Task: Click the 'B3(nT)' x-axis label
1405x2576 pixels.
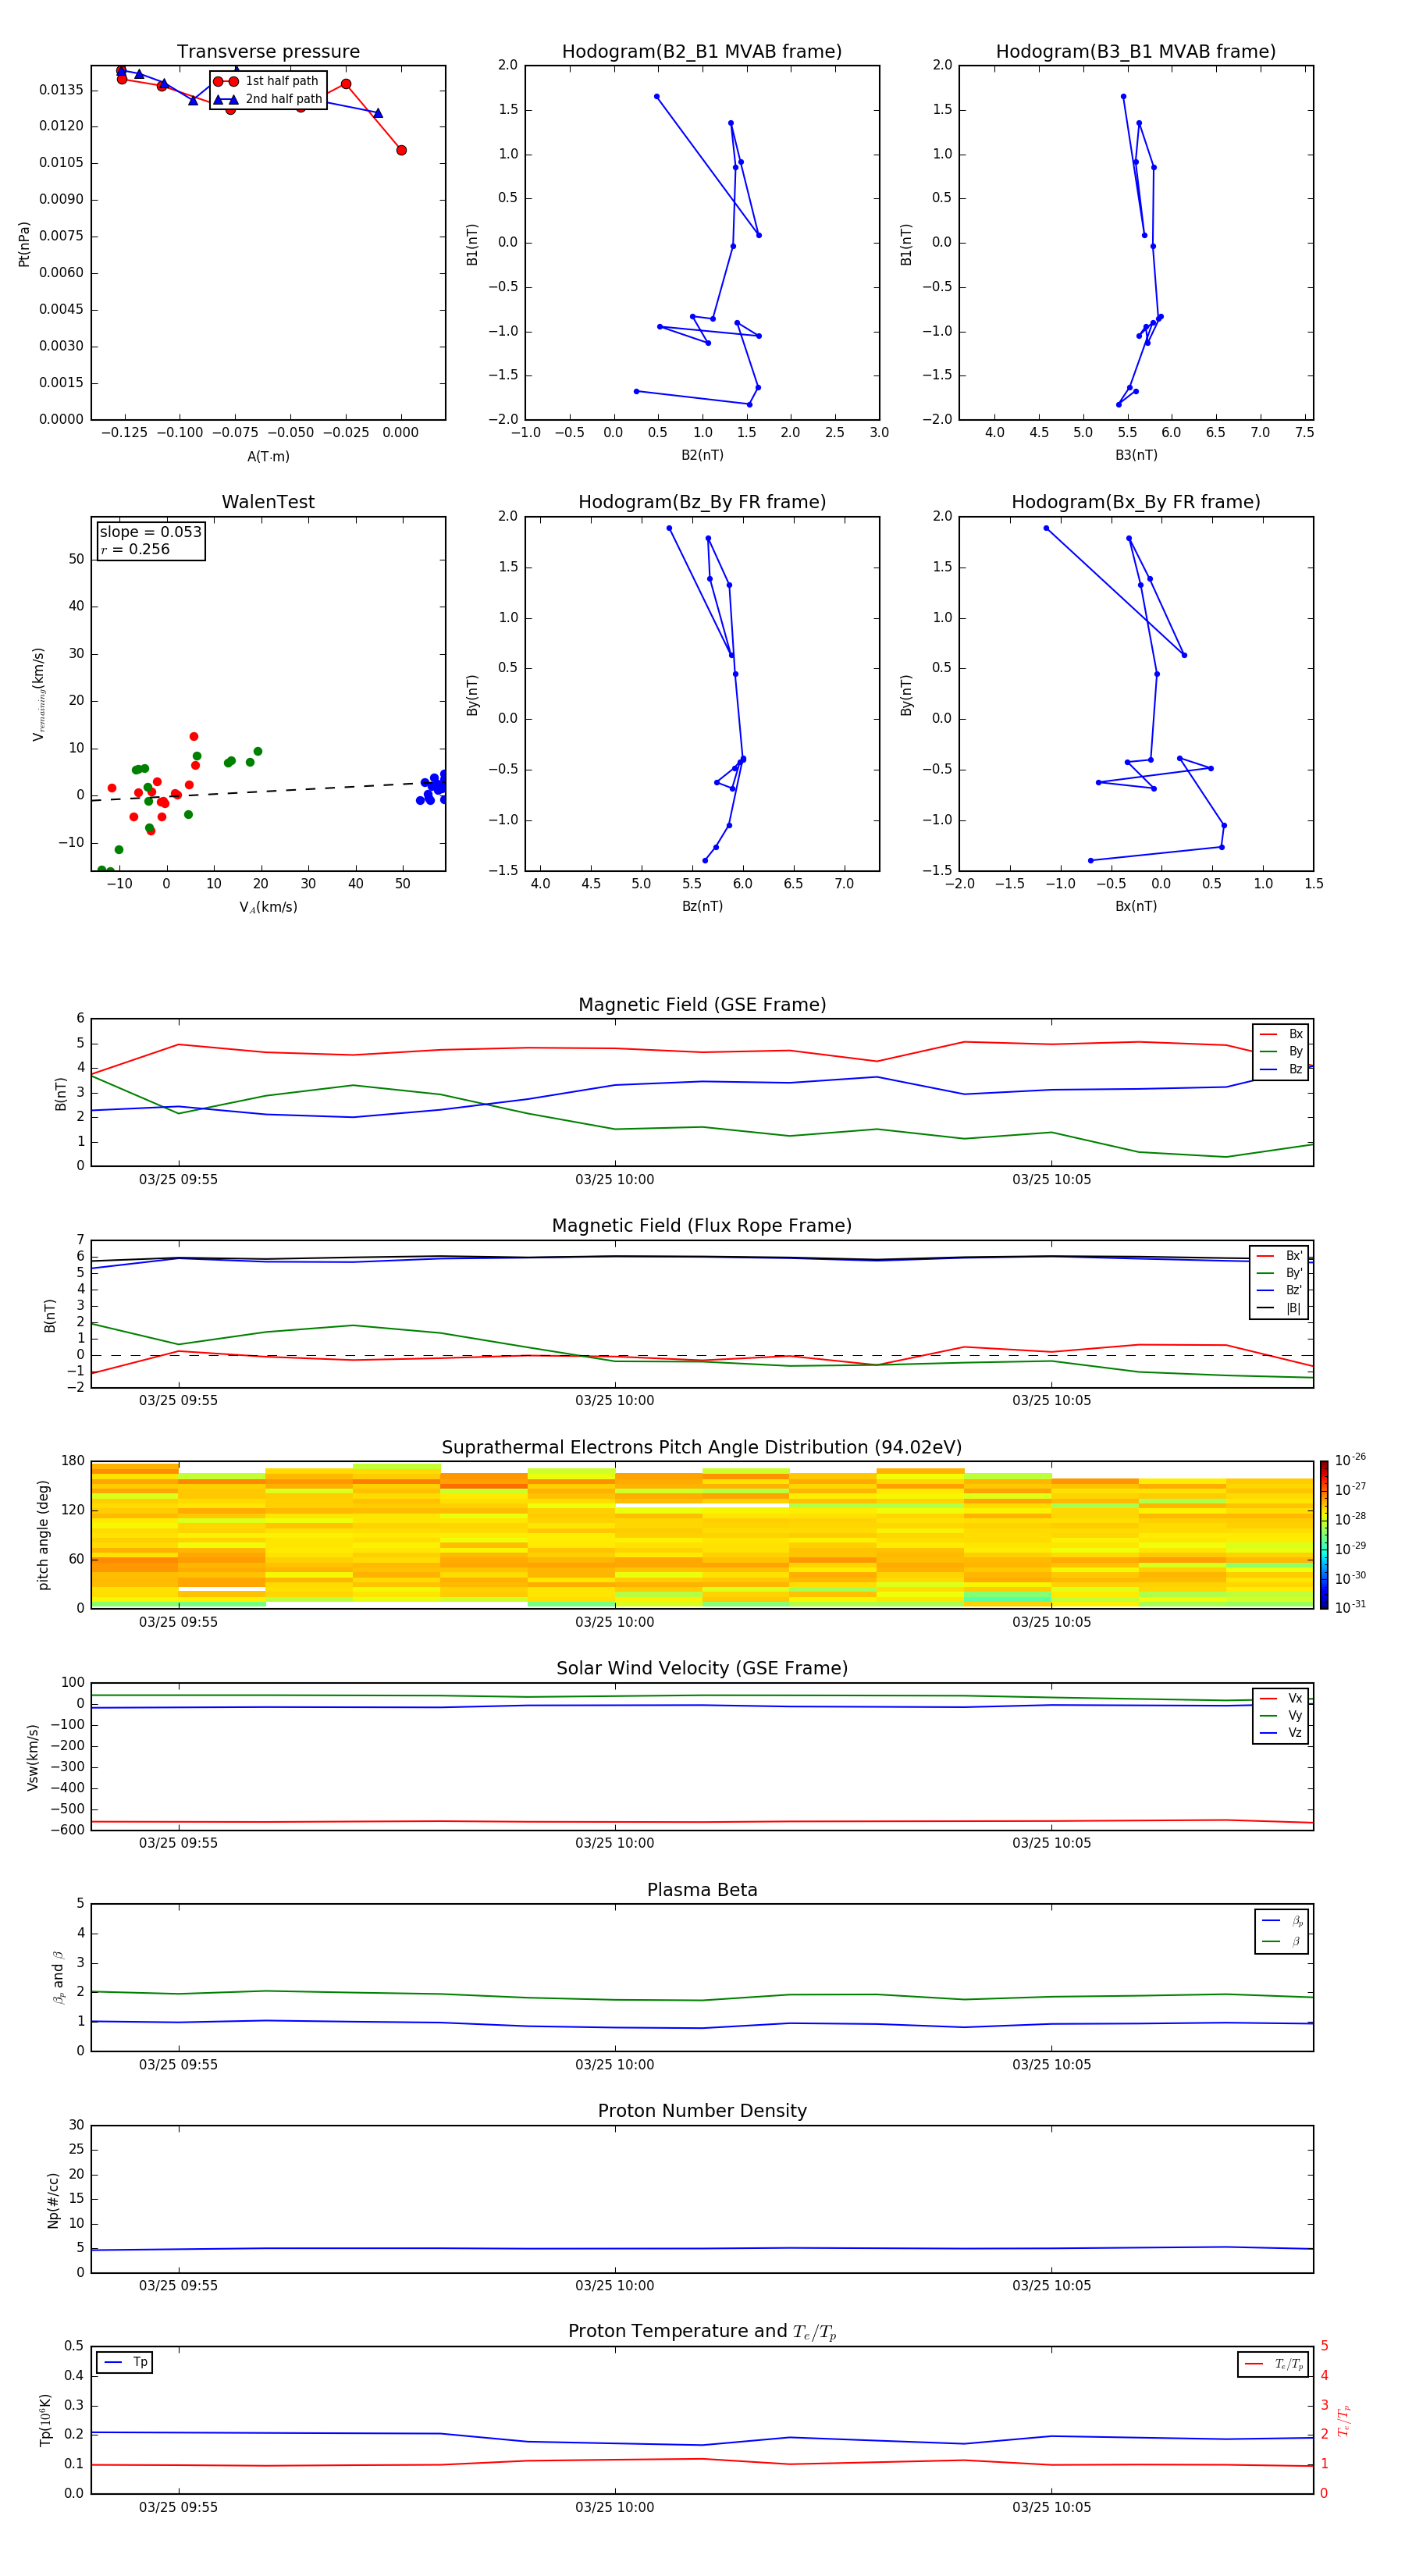Action: click(x=1136, y=456)
